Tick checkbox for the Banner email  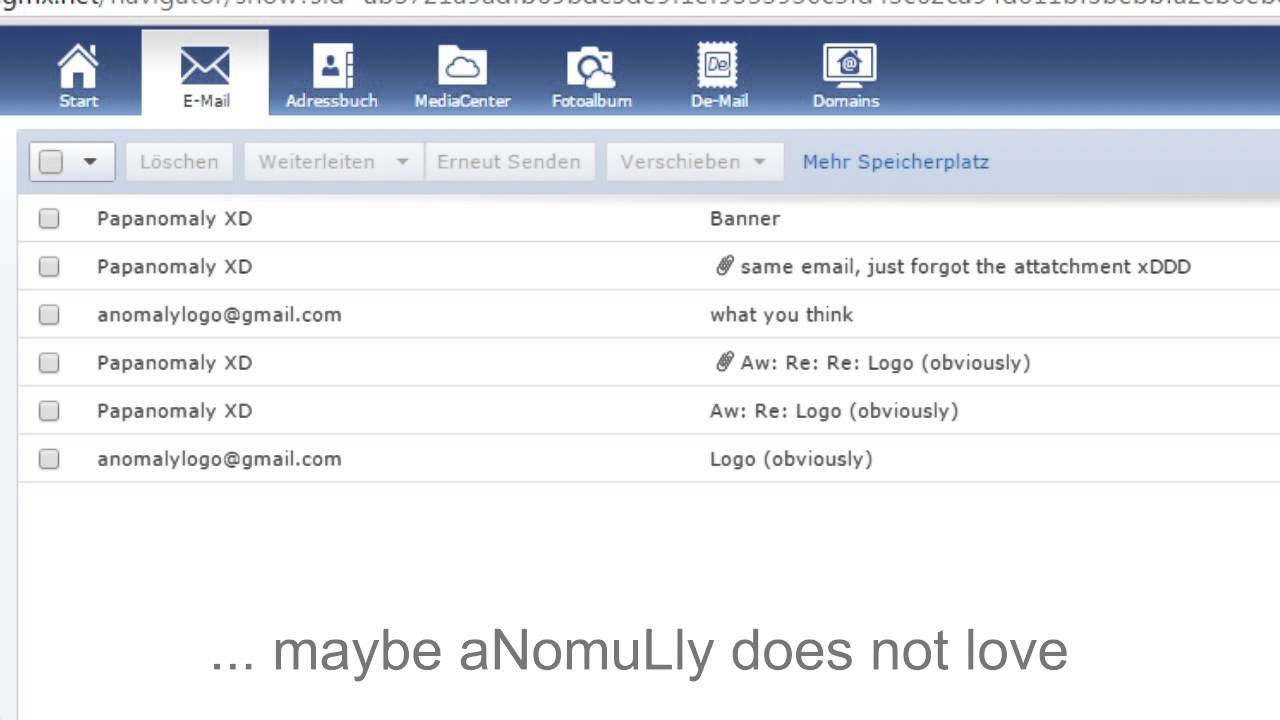49,218
